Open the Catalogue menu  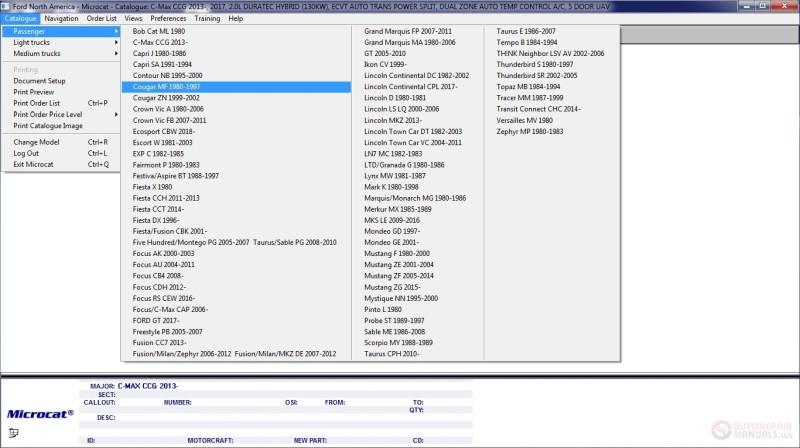20,18
